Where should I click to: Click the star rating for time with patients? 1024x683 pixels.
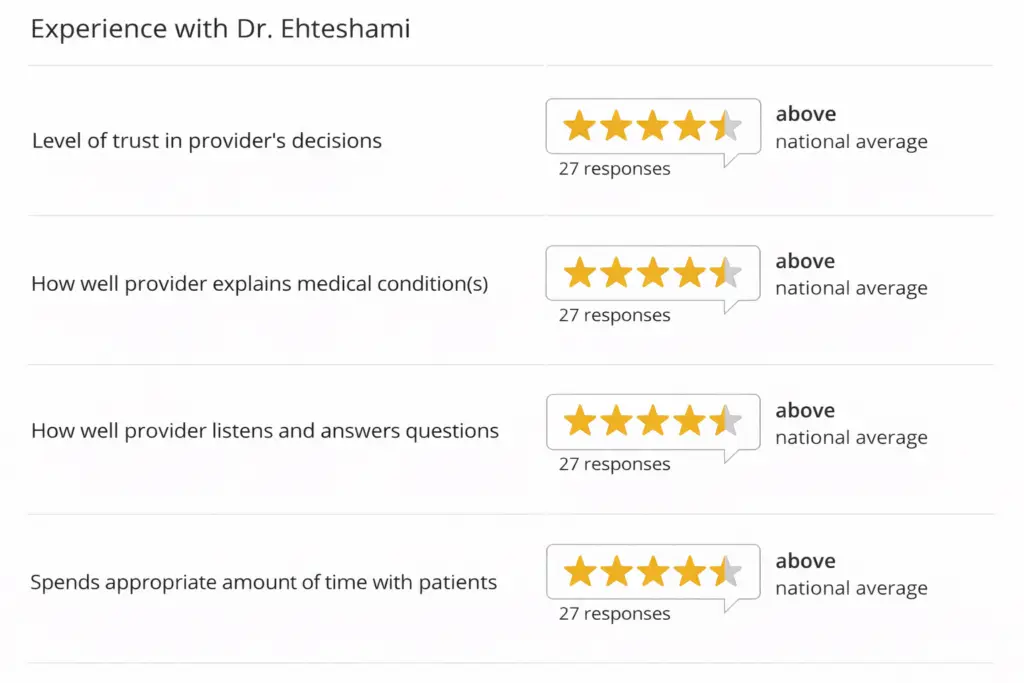tap(652, 572)
